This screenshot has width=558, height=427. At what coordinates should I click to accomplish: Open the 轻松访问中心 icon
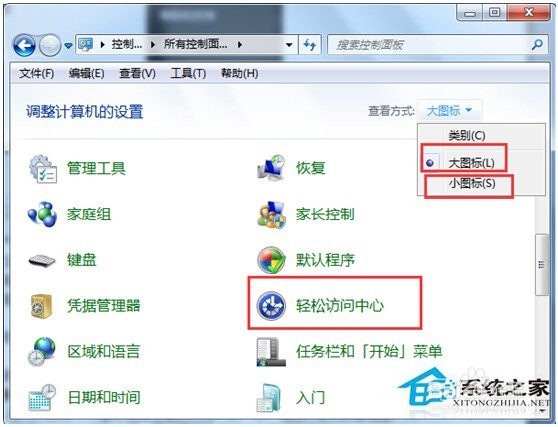(x=271, y=306)
